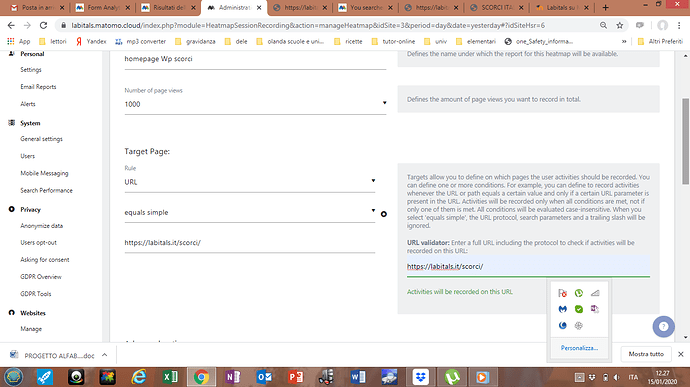
Task: Open Word from the taskbar
Action: pyautogui.click(x=358, y=377)
